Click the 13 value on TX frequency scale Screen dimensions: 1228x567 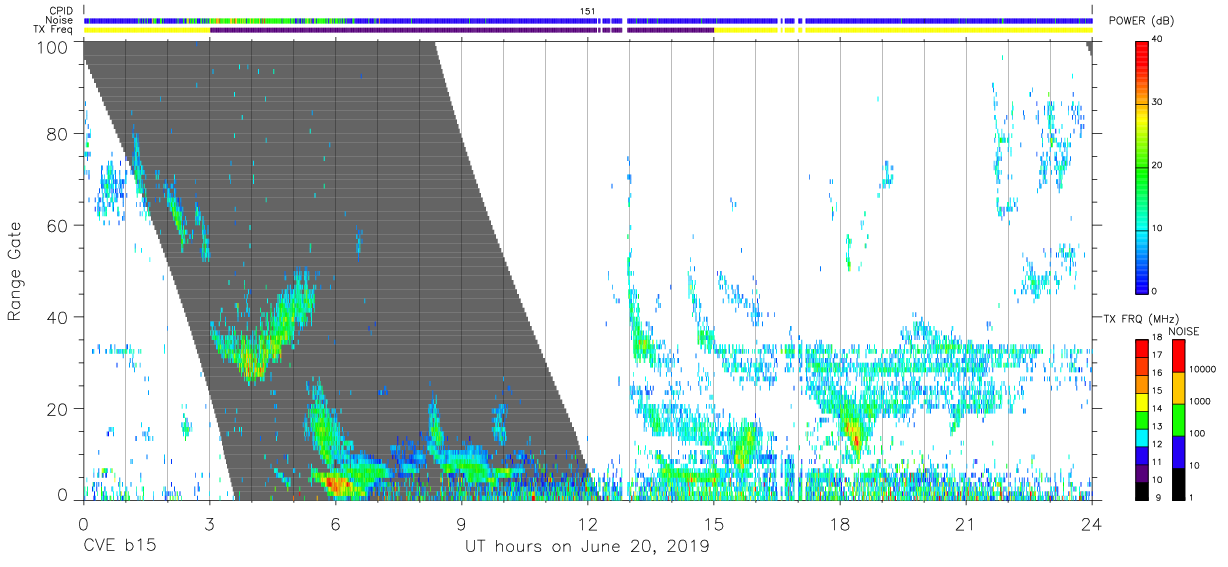click(x=1157, y=426)
